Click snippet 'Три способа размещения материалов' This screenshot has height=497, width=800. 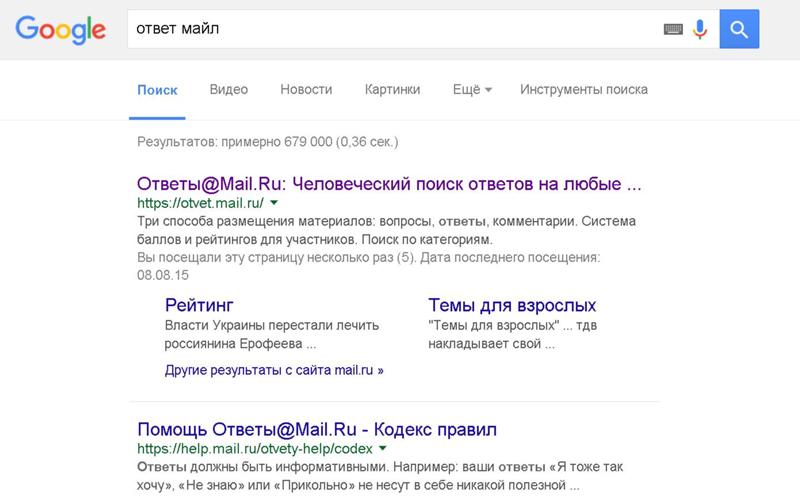256,221
